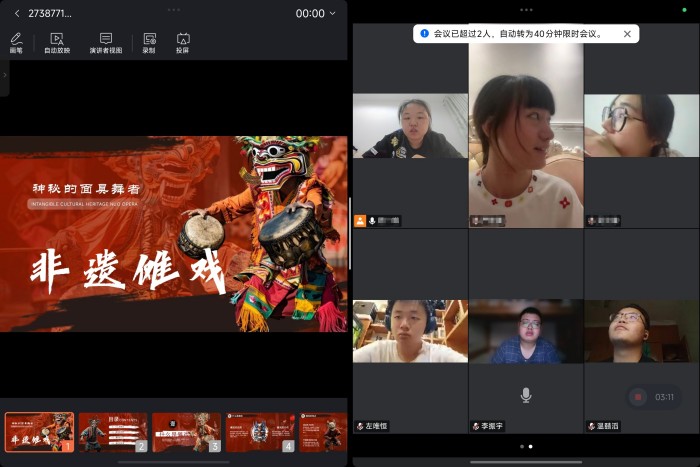
Task: Start 自动放映 auto slideshow
Action: click(x=57, y=42)
